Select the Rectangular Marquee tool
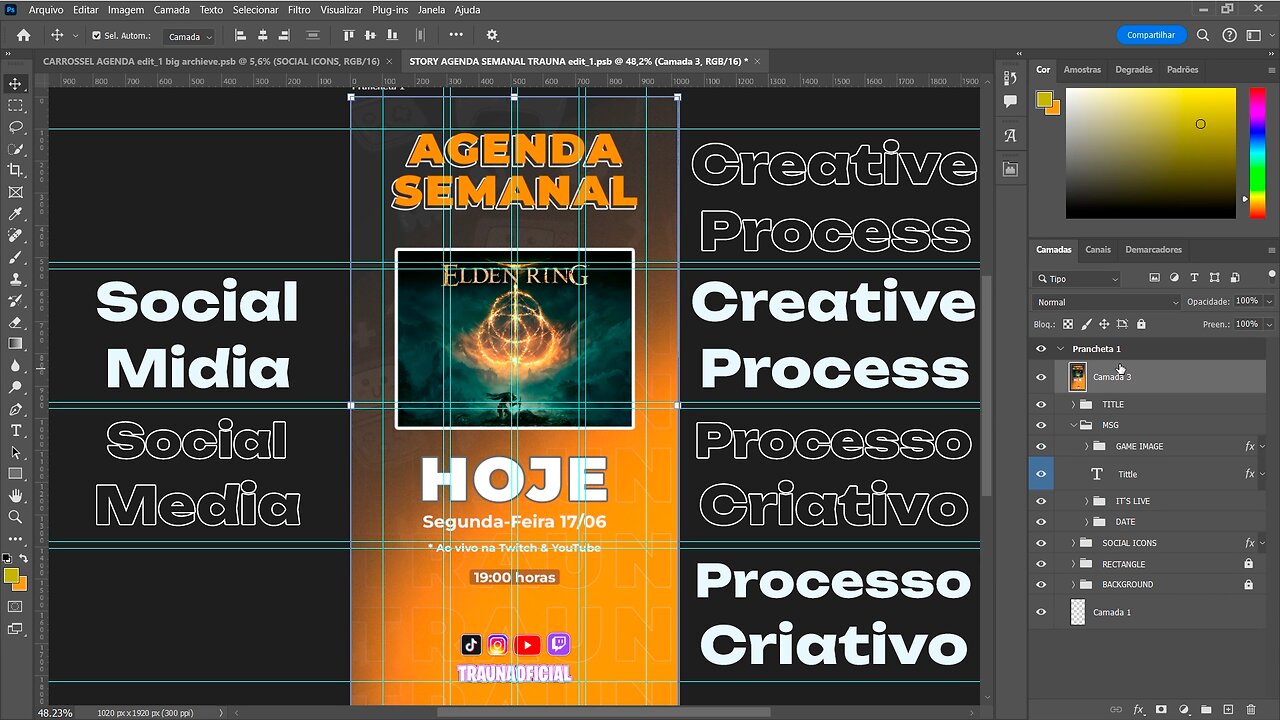This screenshot has height=720, width=1280. click(x=15, y=106)
